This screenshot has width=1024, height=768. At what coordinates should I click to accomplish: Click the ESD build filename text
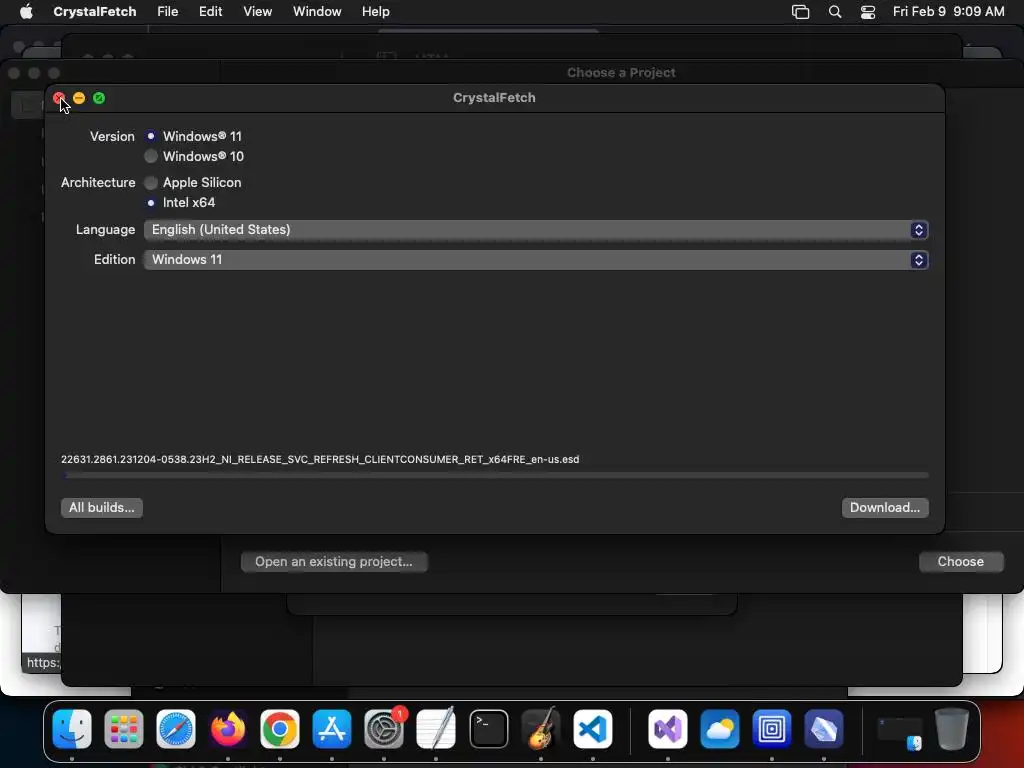(320, 459)
